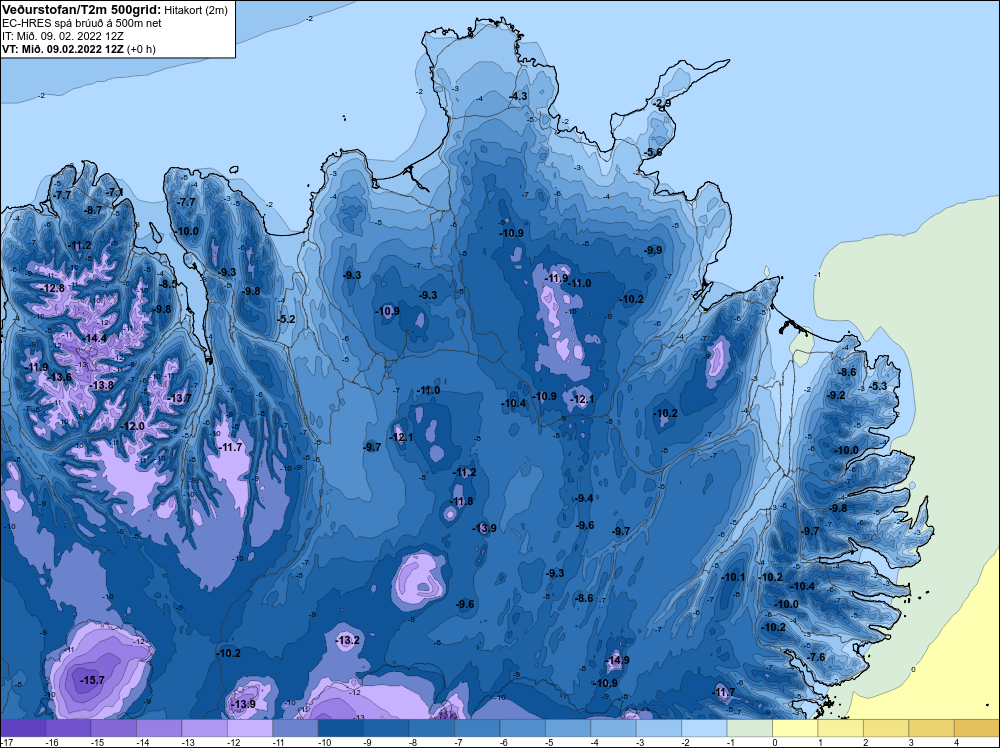Click the -9.9 temperature reading
The image size is (1000, 748).
point(653,250)
